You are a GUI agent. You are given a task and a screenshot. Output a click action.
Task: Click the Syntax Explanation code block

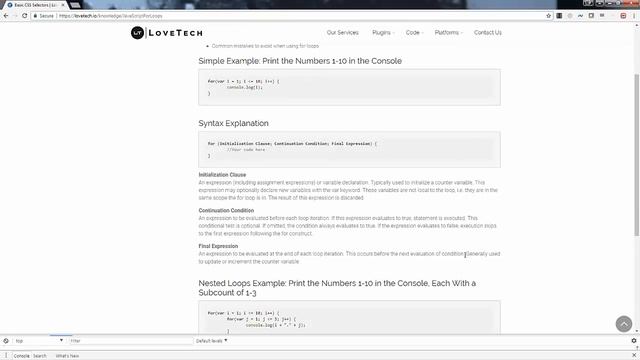coord(349,149)
